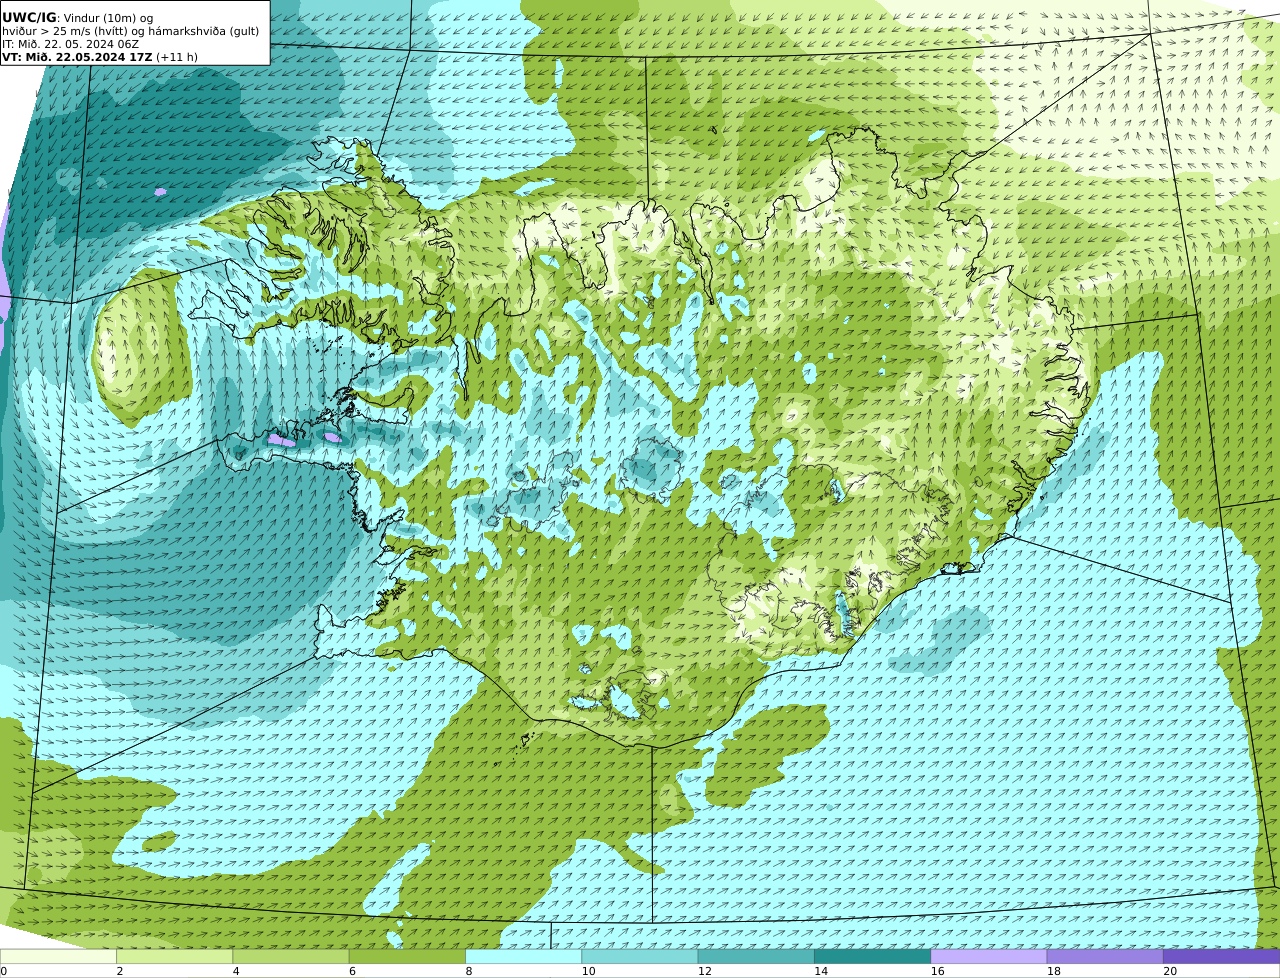
Task: Click the 0–2 m/s palest legend swatch
Action: (58, 956)
